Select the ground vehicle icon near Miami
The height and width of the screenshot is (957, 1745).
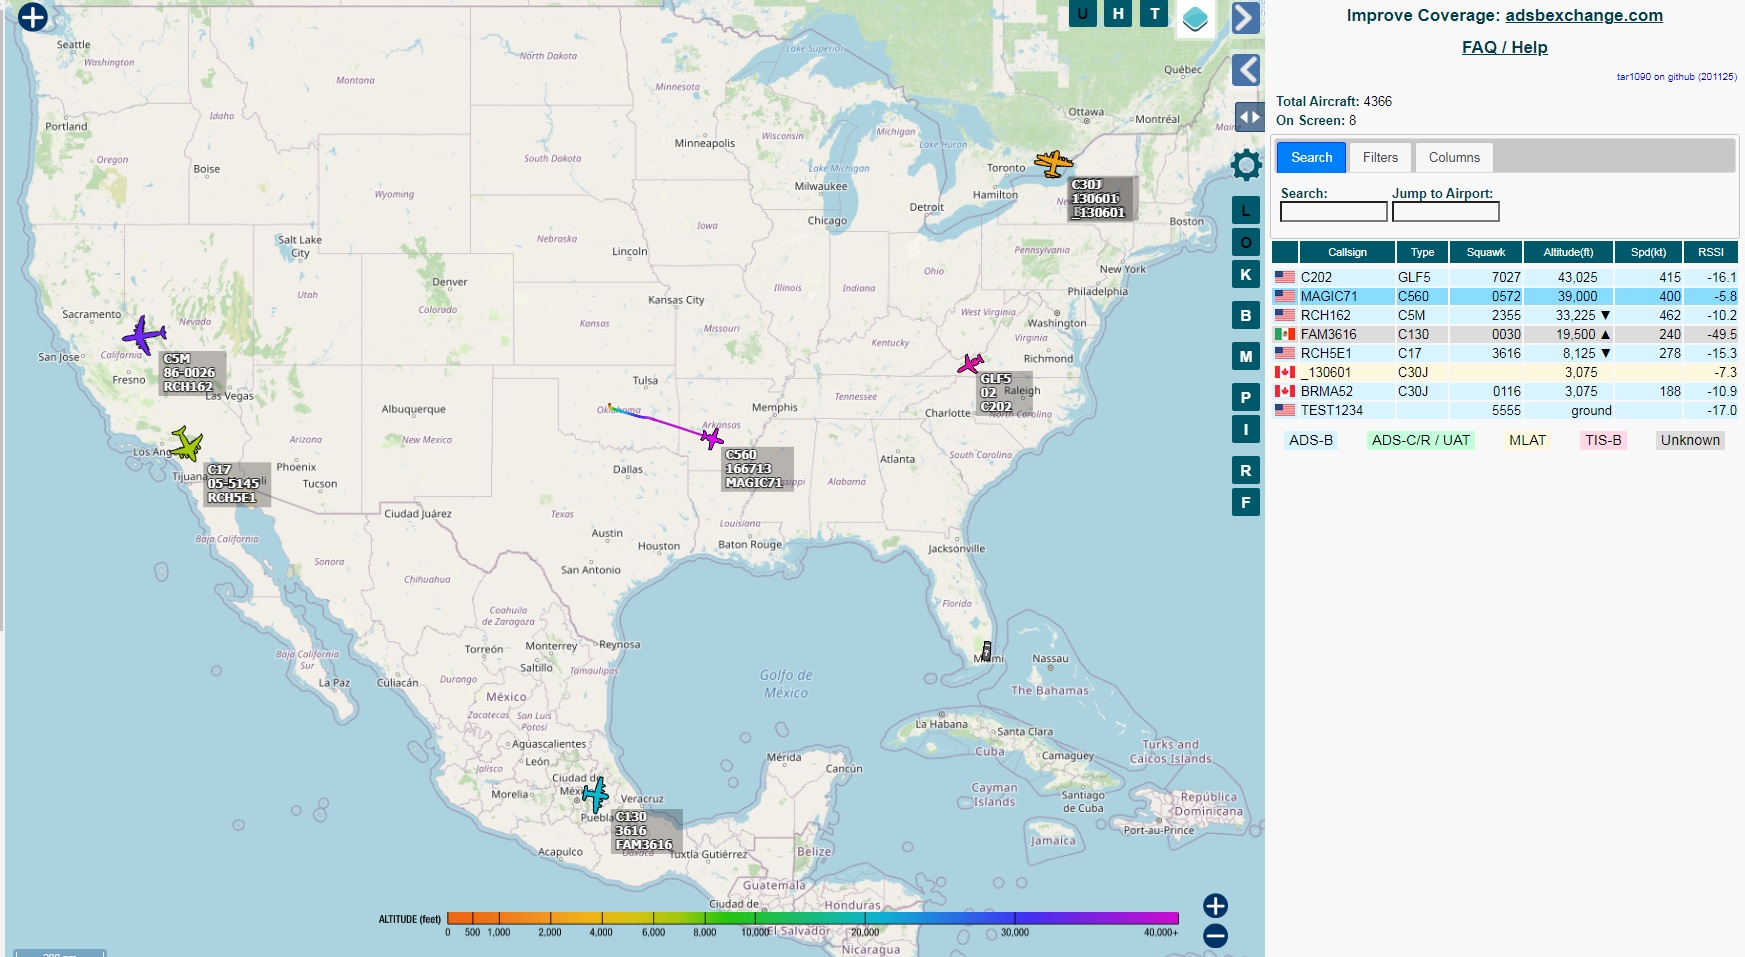pos(986,651)
